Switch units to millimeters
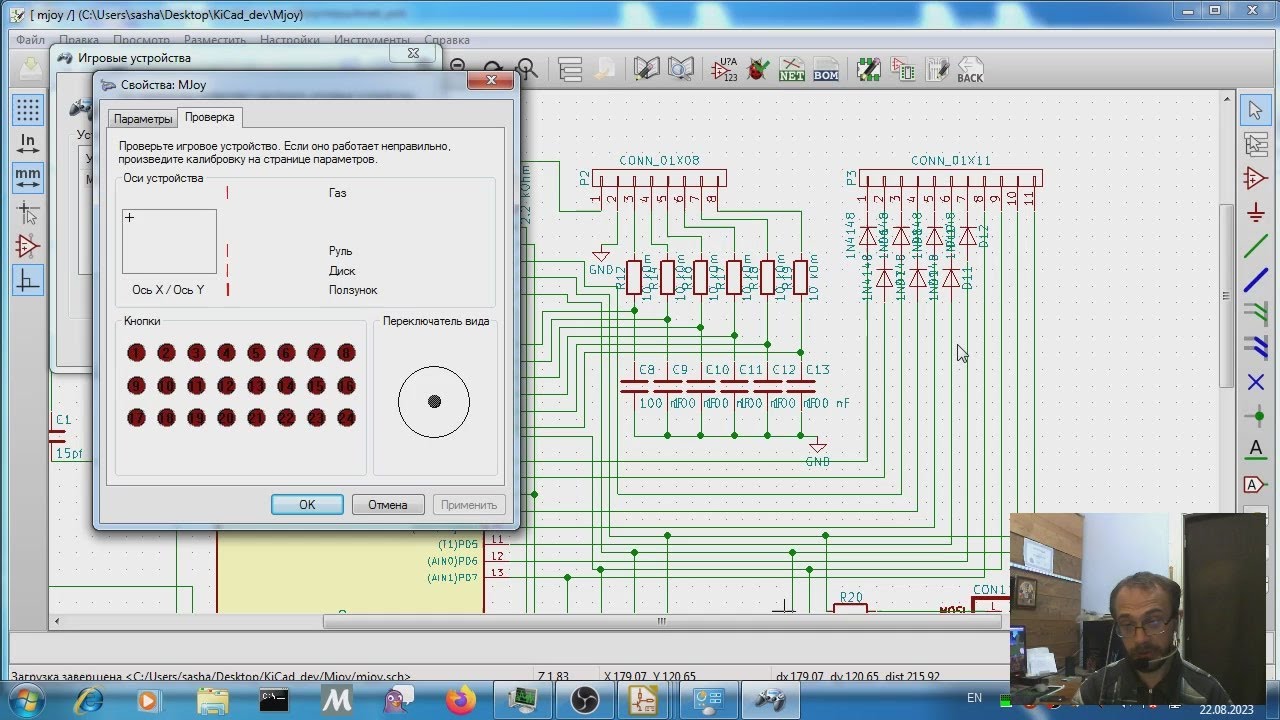 [x=28, y=178]
